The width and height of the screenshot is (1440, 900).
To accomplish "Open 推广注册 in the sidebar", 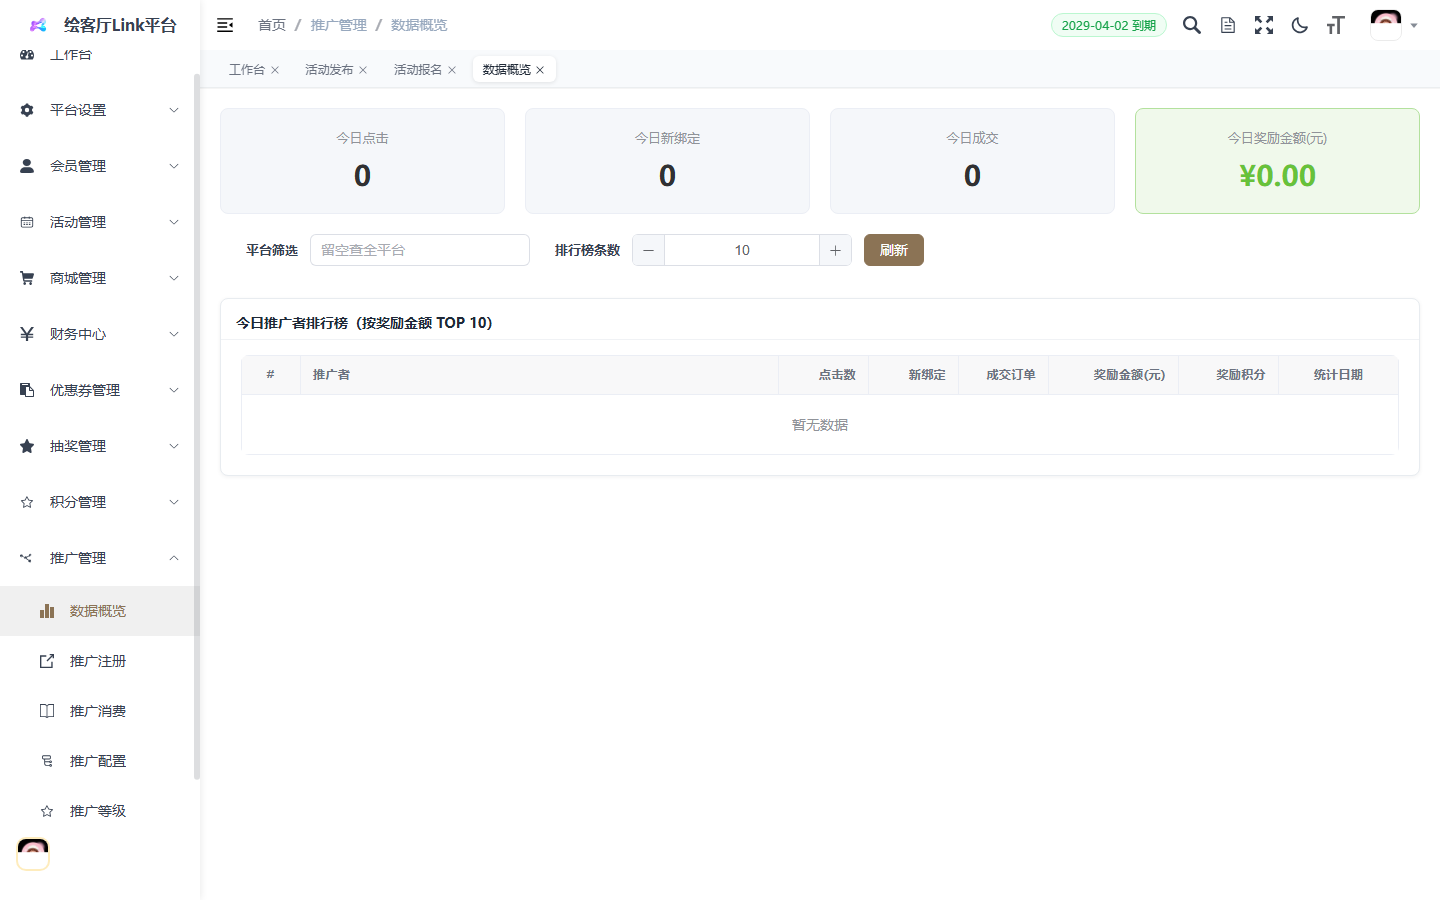I will 98,661.
